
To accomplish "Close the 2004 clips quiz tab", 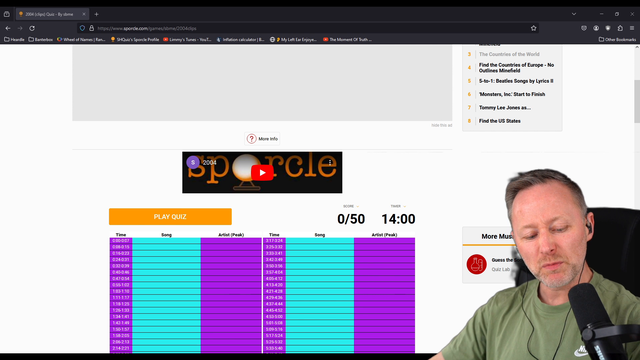I will (x=84, y=14).
